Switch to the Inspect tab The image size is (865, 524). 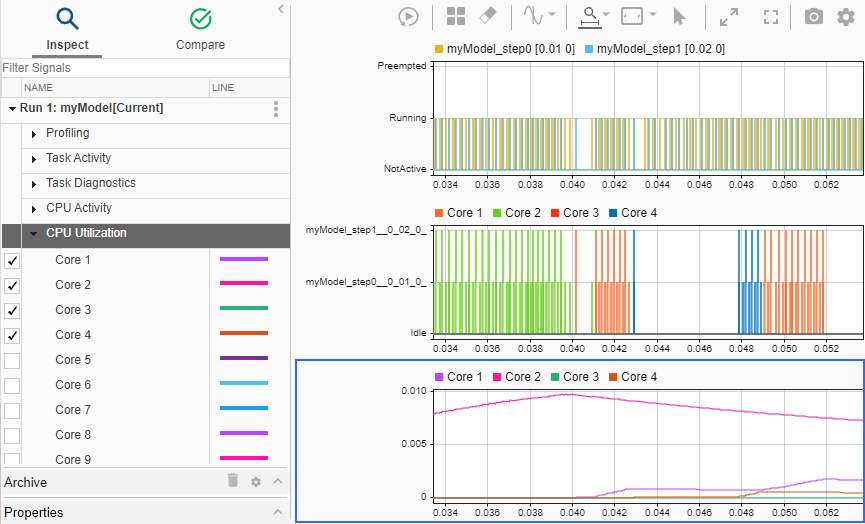pos(67,29)
